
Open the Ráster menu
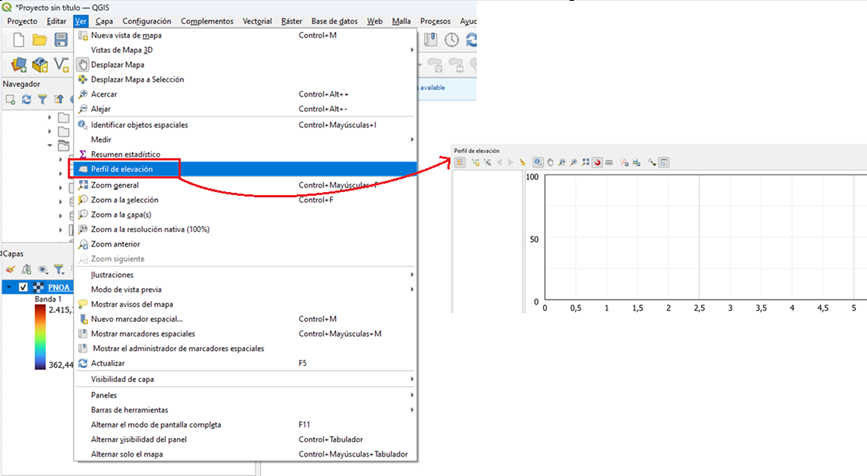(x=292, y=21)
